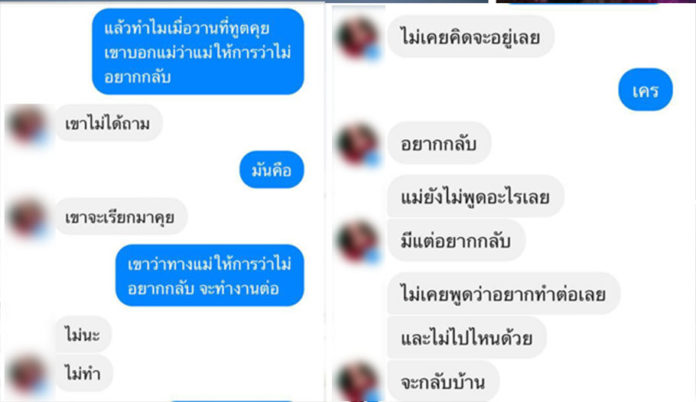Select message "ไม่เคยคิดจะอยู่เลย"
The image size is (696, 402).
(471, 36)
